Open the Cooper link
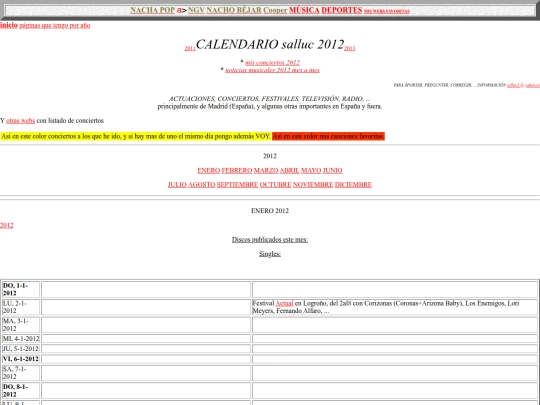This screenshot has width=540, height=405. pos(275,10)
